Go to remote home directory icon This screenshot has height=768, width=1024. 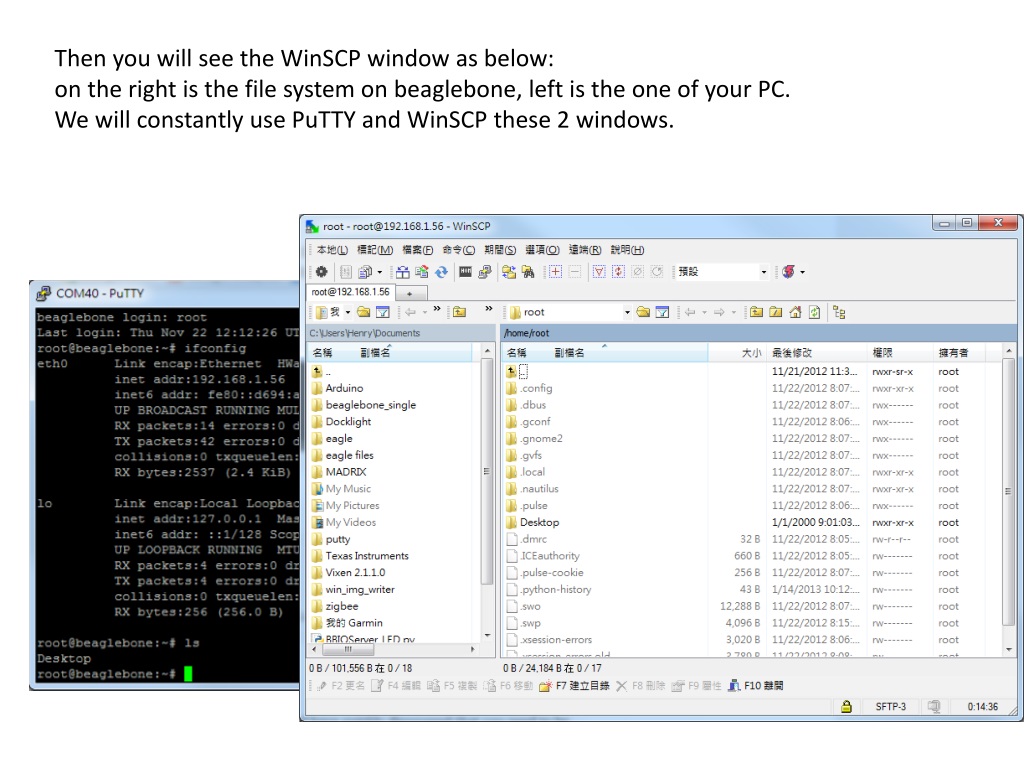795,312
